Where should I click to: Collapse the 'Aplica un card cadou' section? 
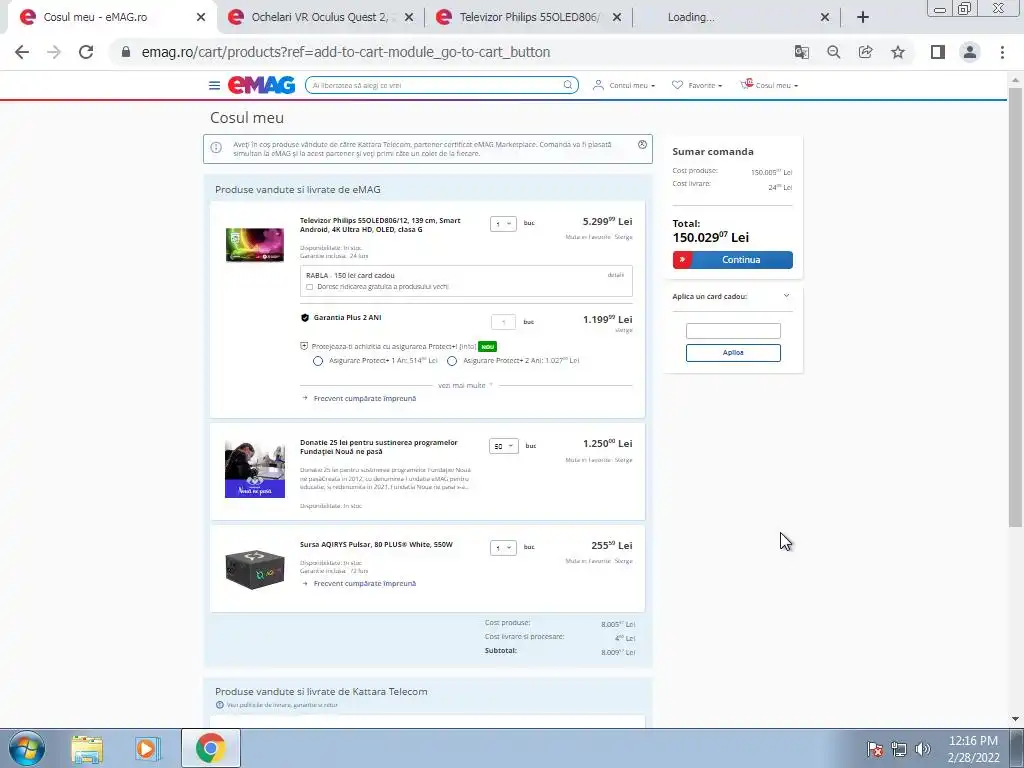[x=786, y=296]
